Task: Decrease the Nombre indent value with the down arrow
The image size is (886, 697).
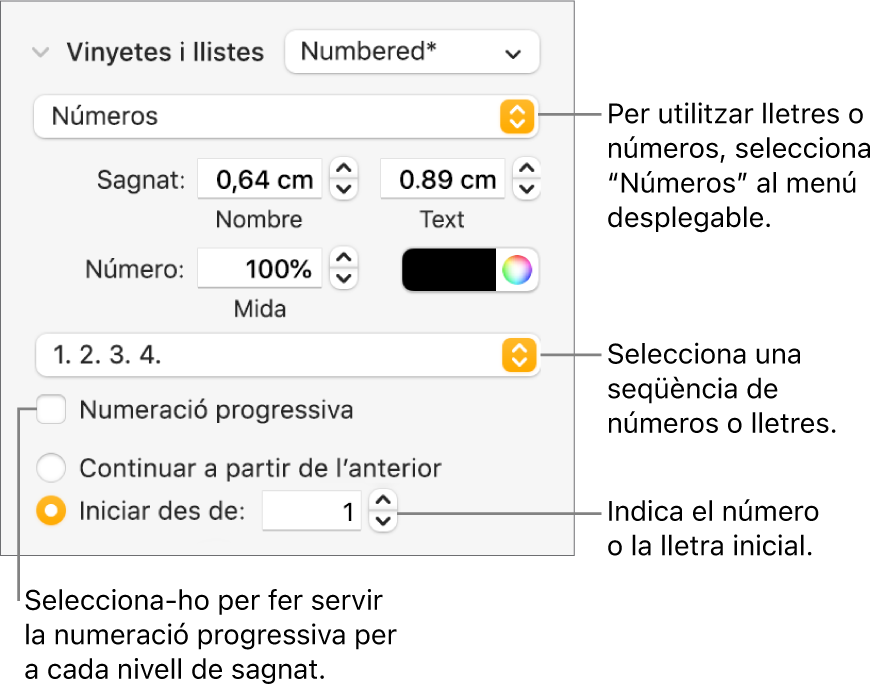Action: tap(344, 189)
